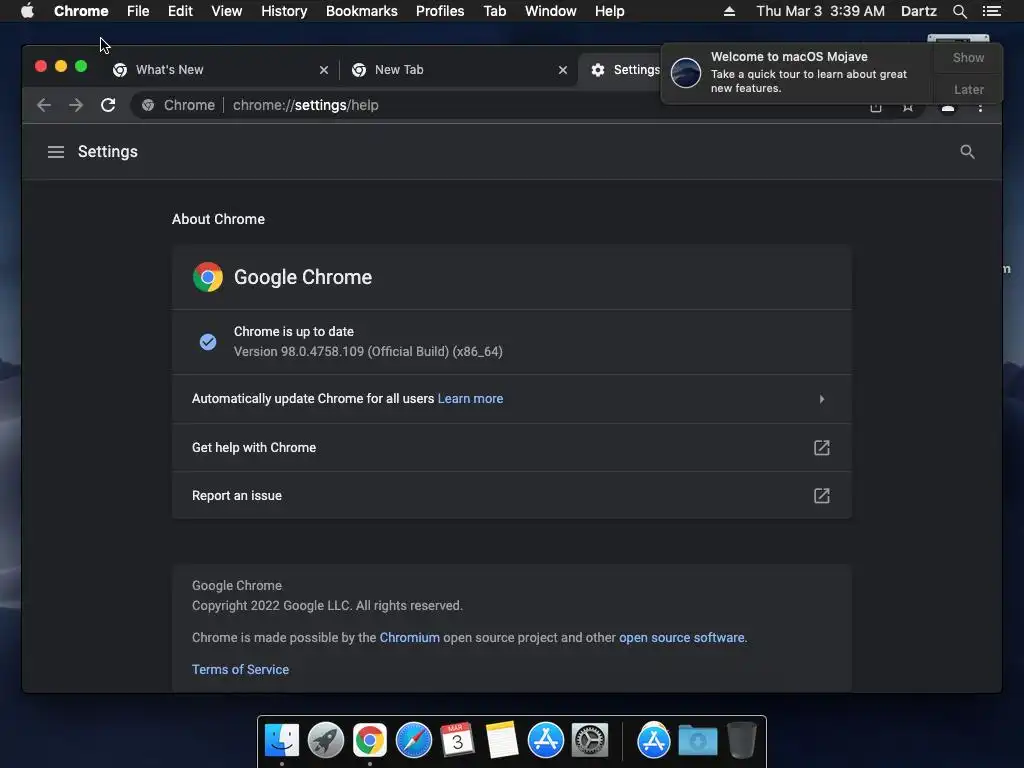
Task: Expand Automatically update Chrome arrow
Action: point(822,399)
